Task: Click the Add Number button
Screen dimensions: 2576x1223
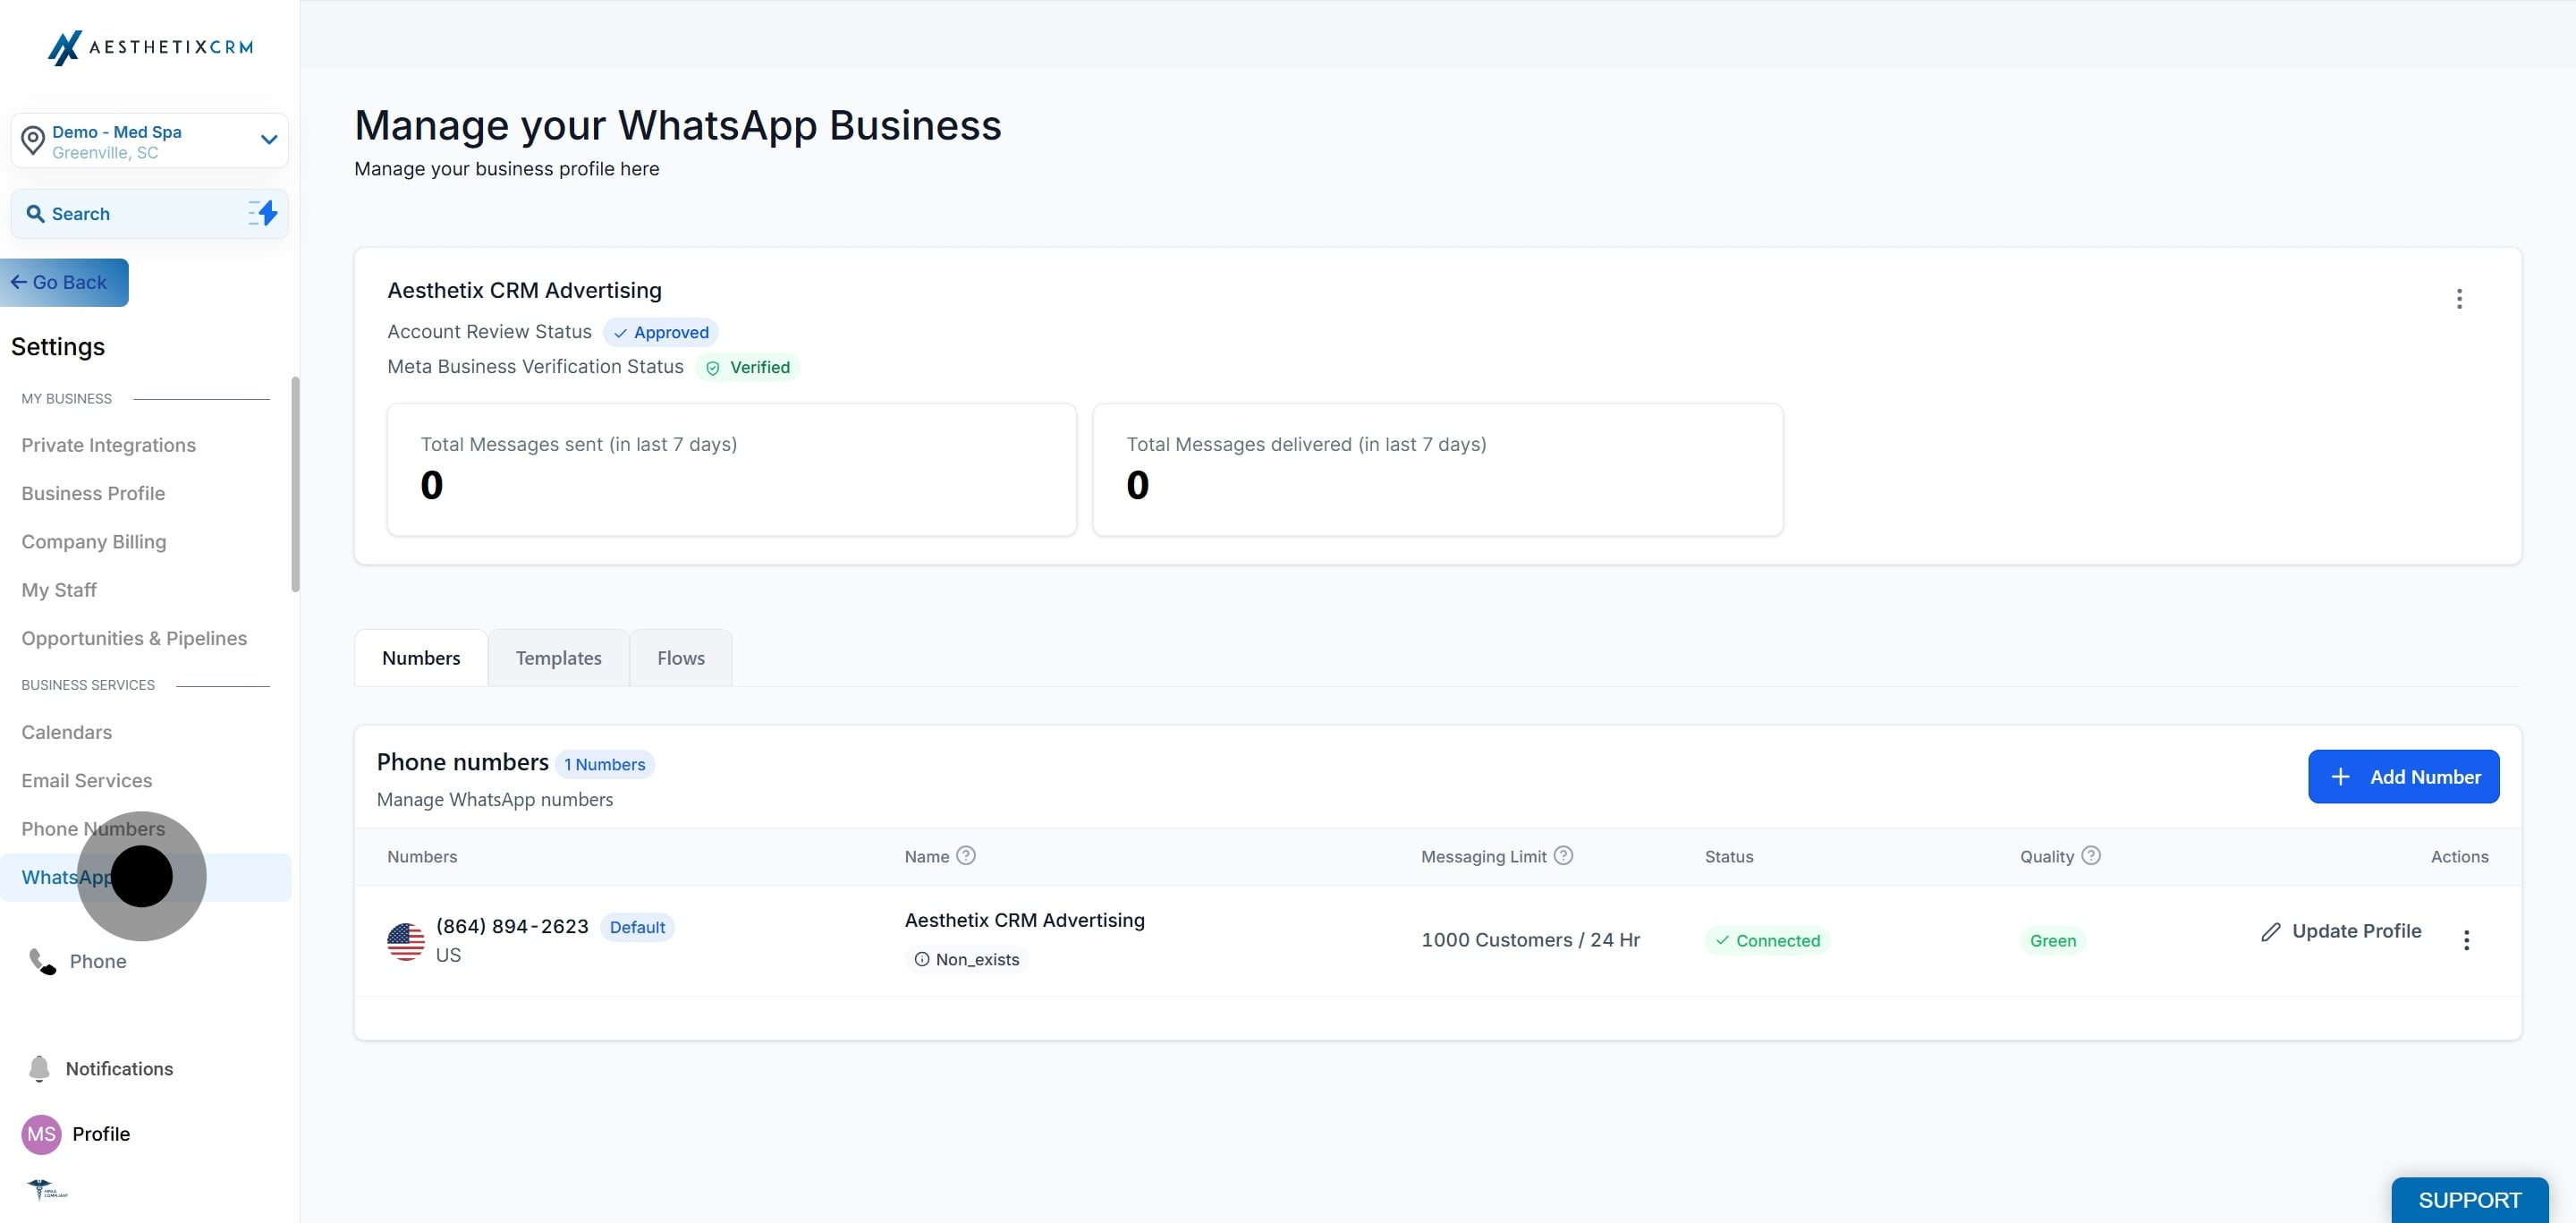Action: pyautogui.click(x=2403, y=777)
